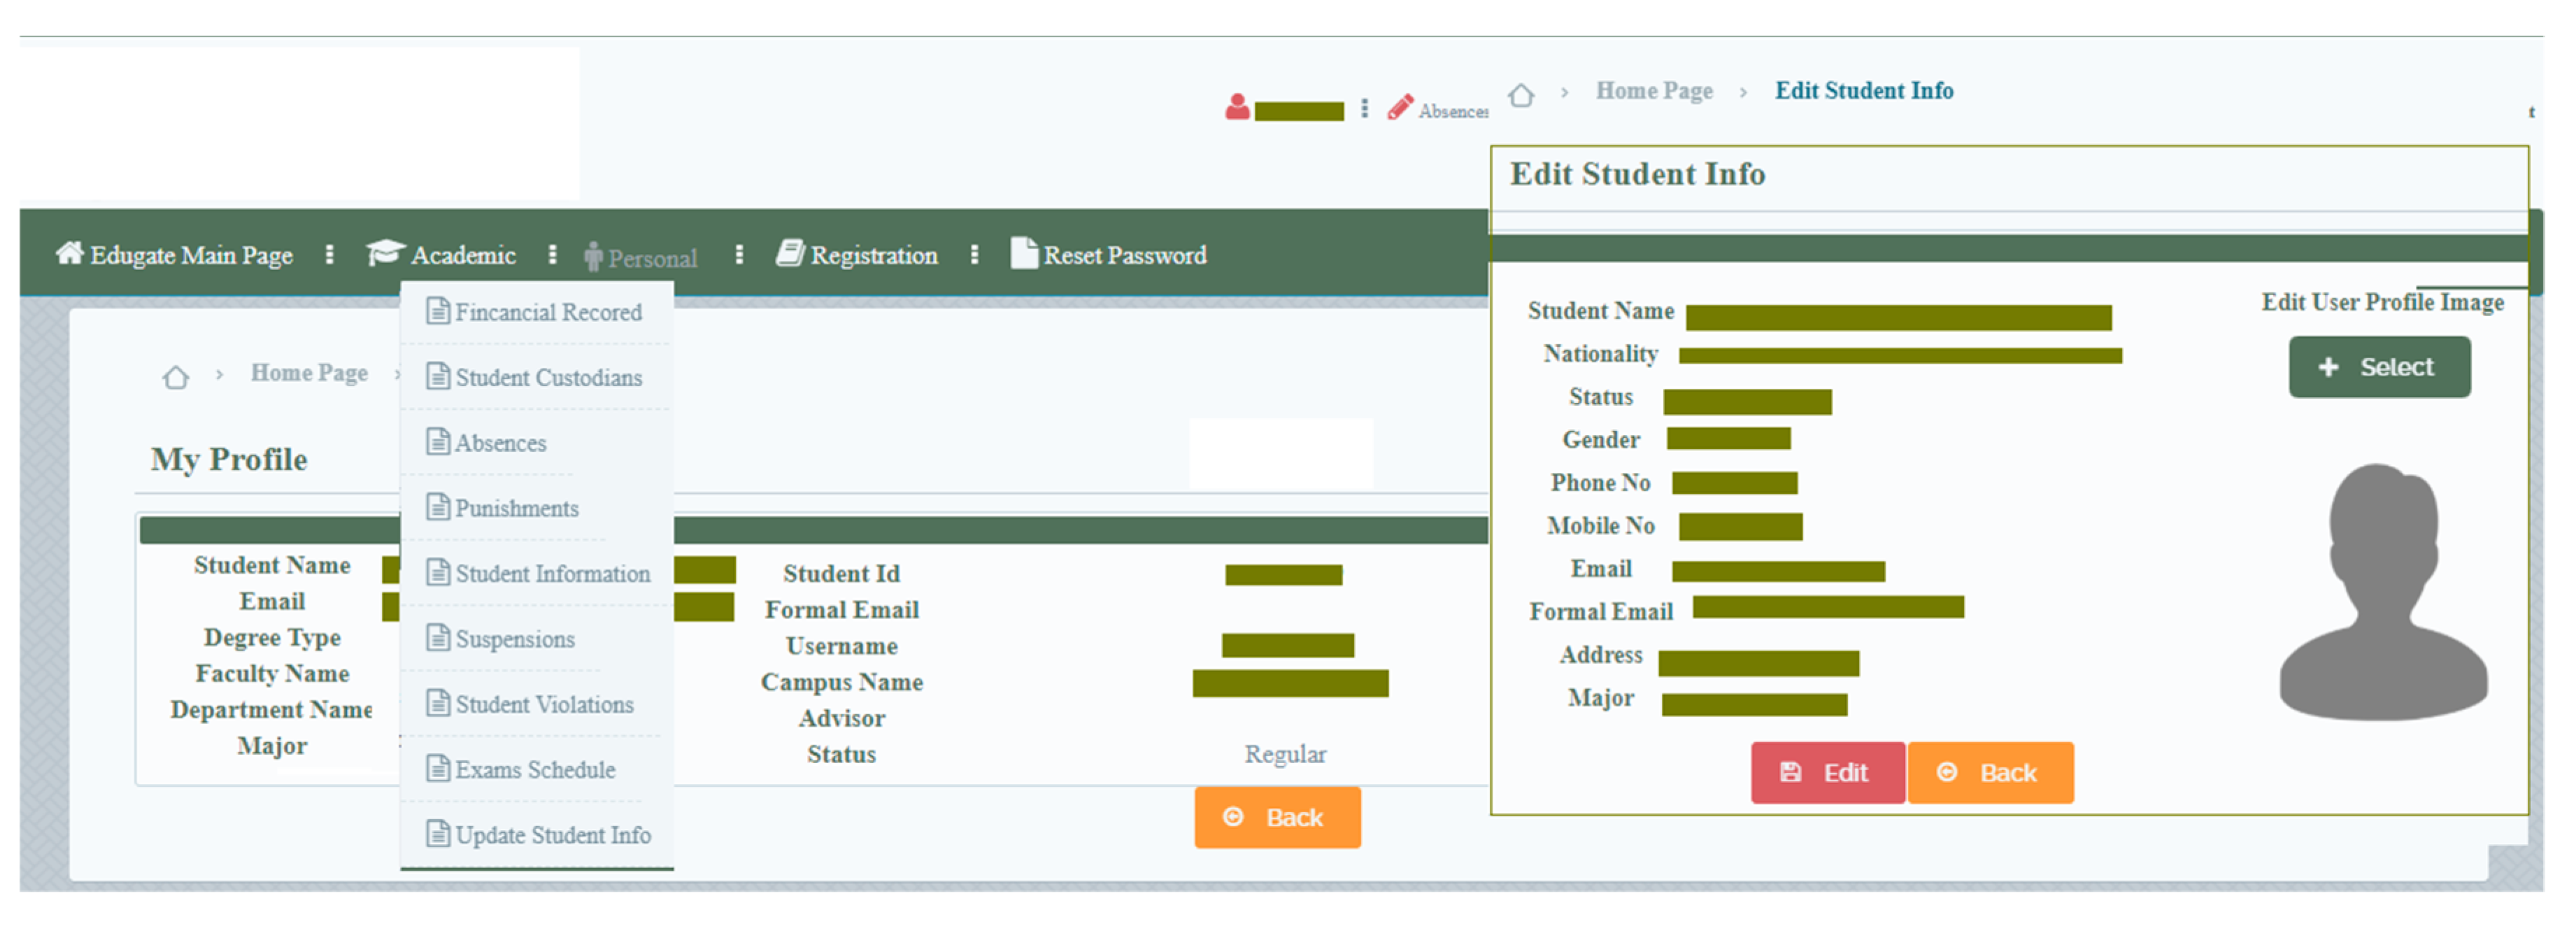Image resolution: width=2576 pixels, height=931 pixels.
Task: Open the Registration menu
Action: coord(873,255)
